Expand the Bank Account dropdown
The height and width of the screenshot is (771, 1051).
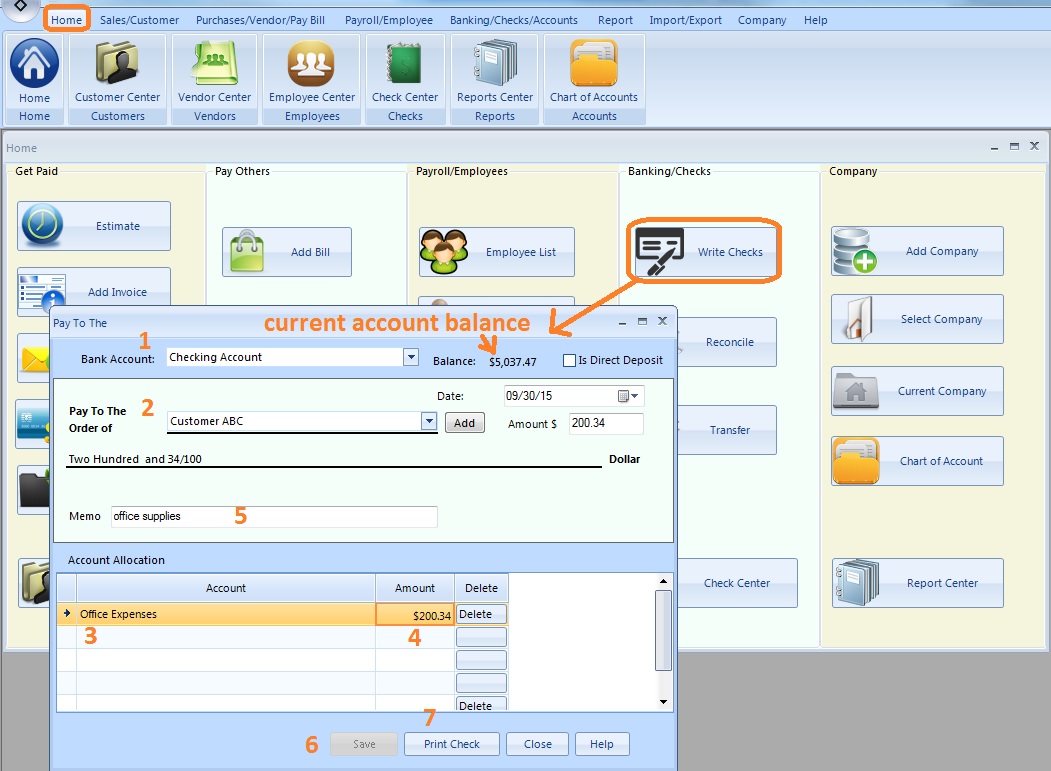point(410,357)
